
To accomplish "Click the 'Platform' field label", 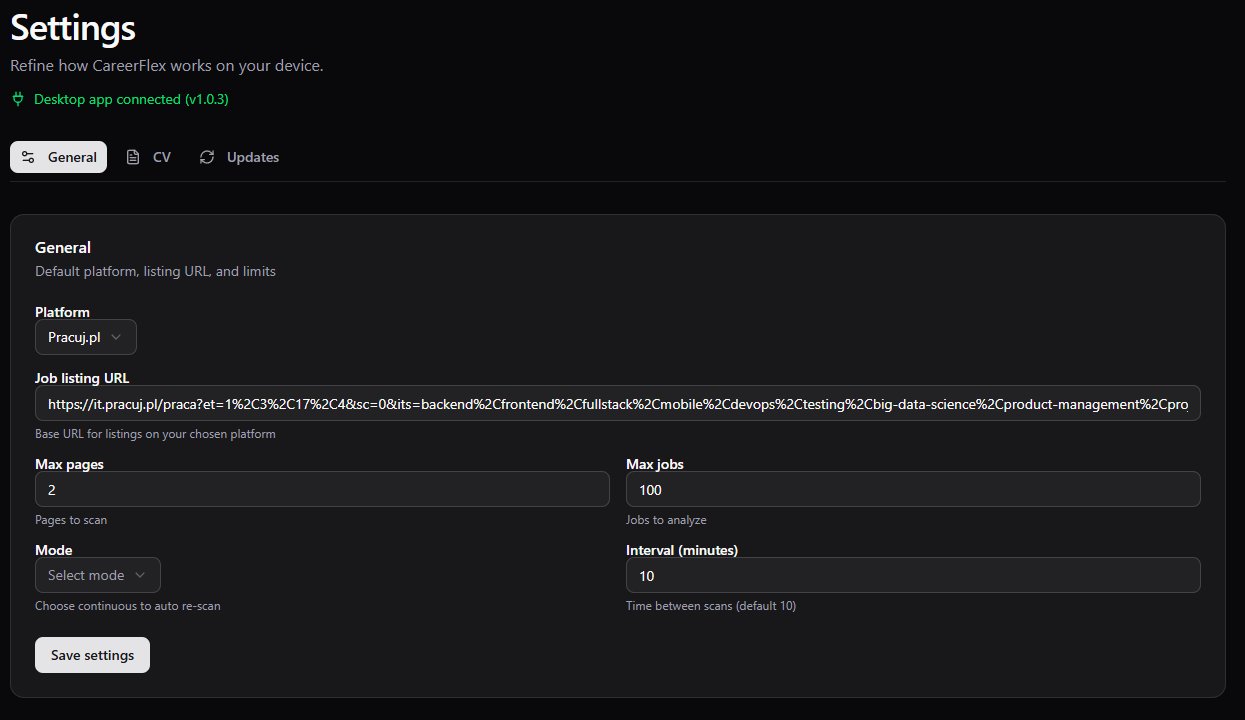I will pyautogui.click(x=62, y=312).
